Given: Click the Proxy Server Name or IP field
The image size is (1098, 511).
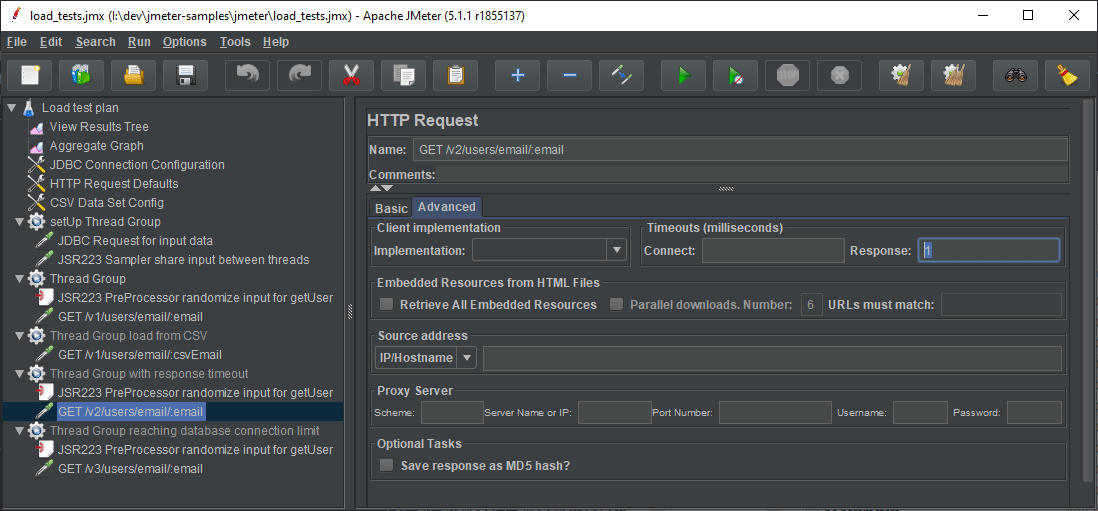Looking at the screenshot, I should (x=615, y=412).
